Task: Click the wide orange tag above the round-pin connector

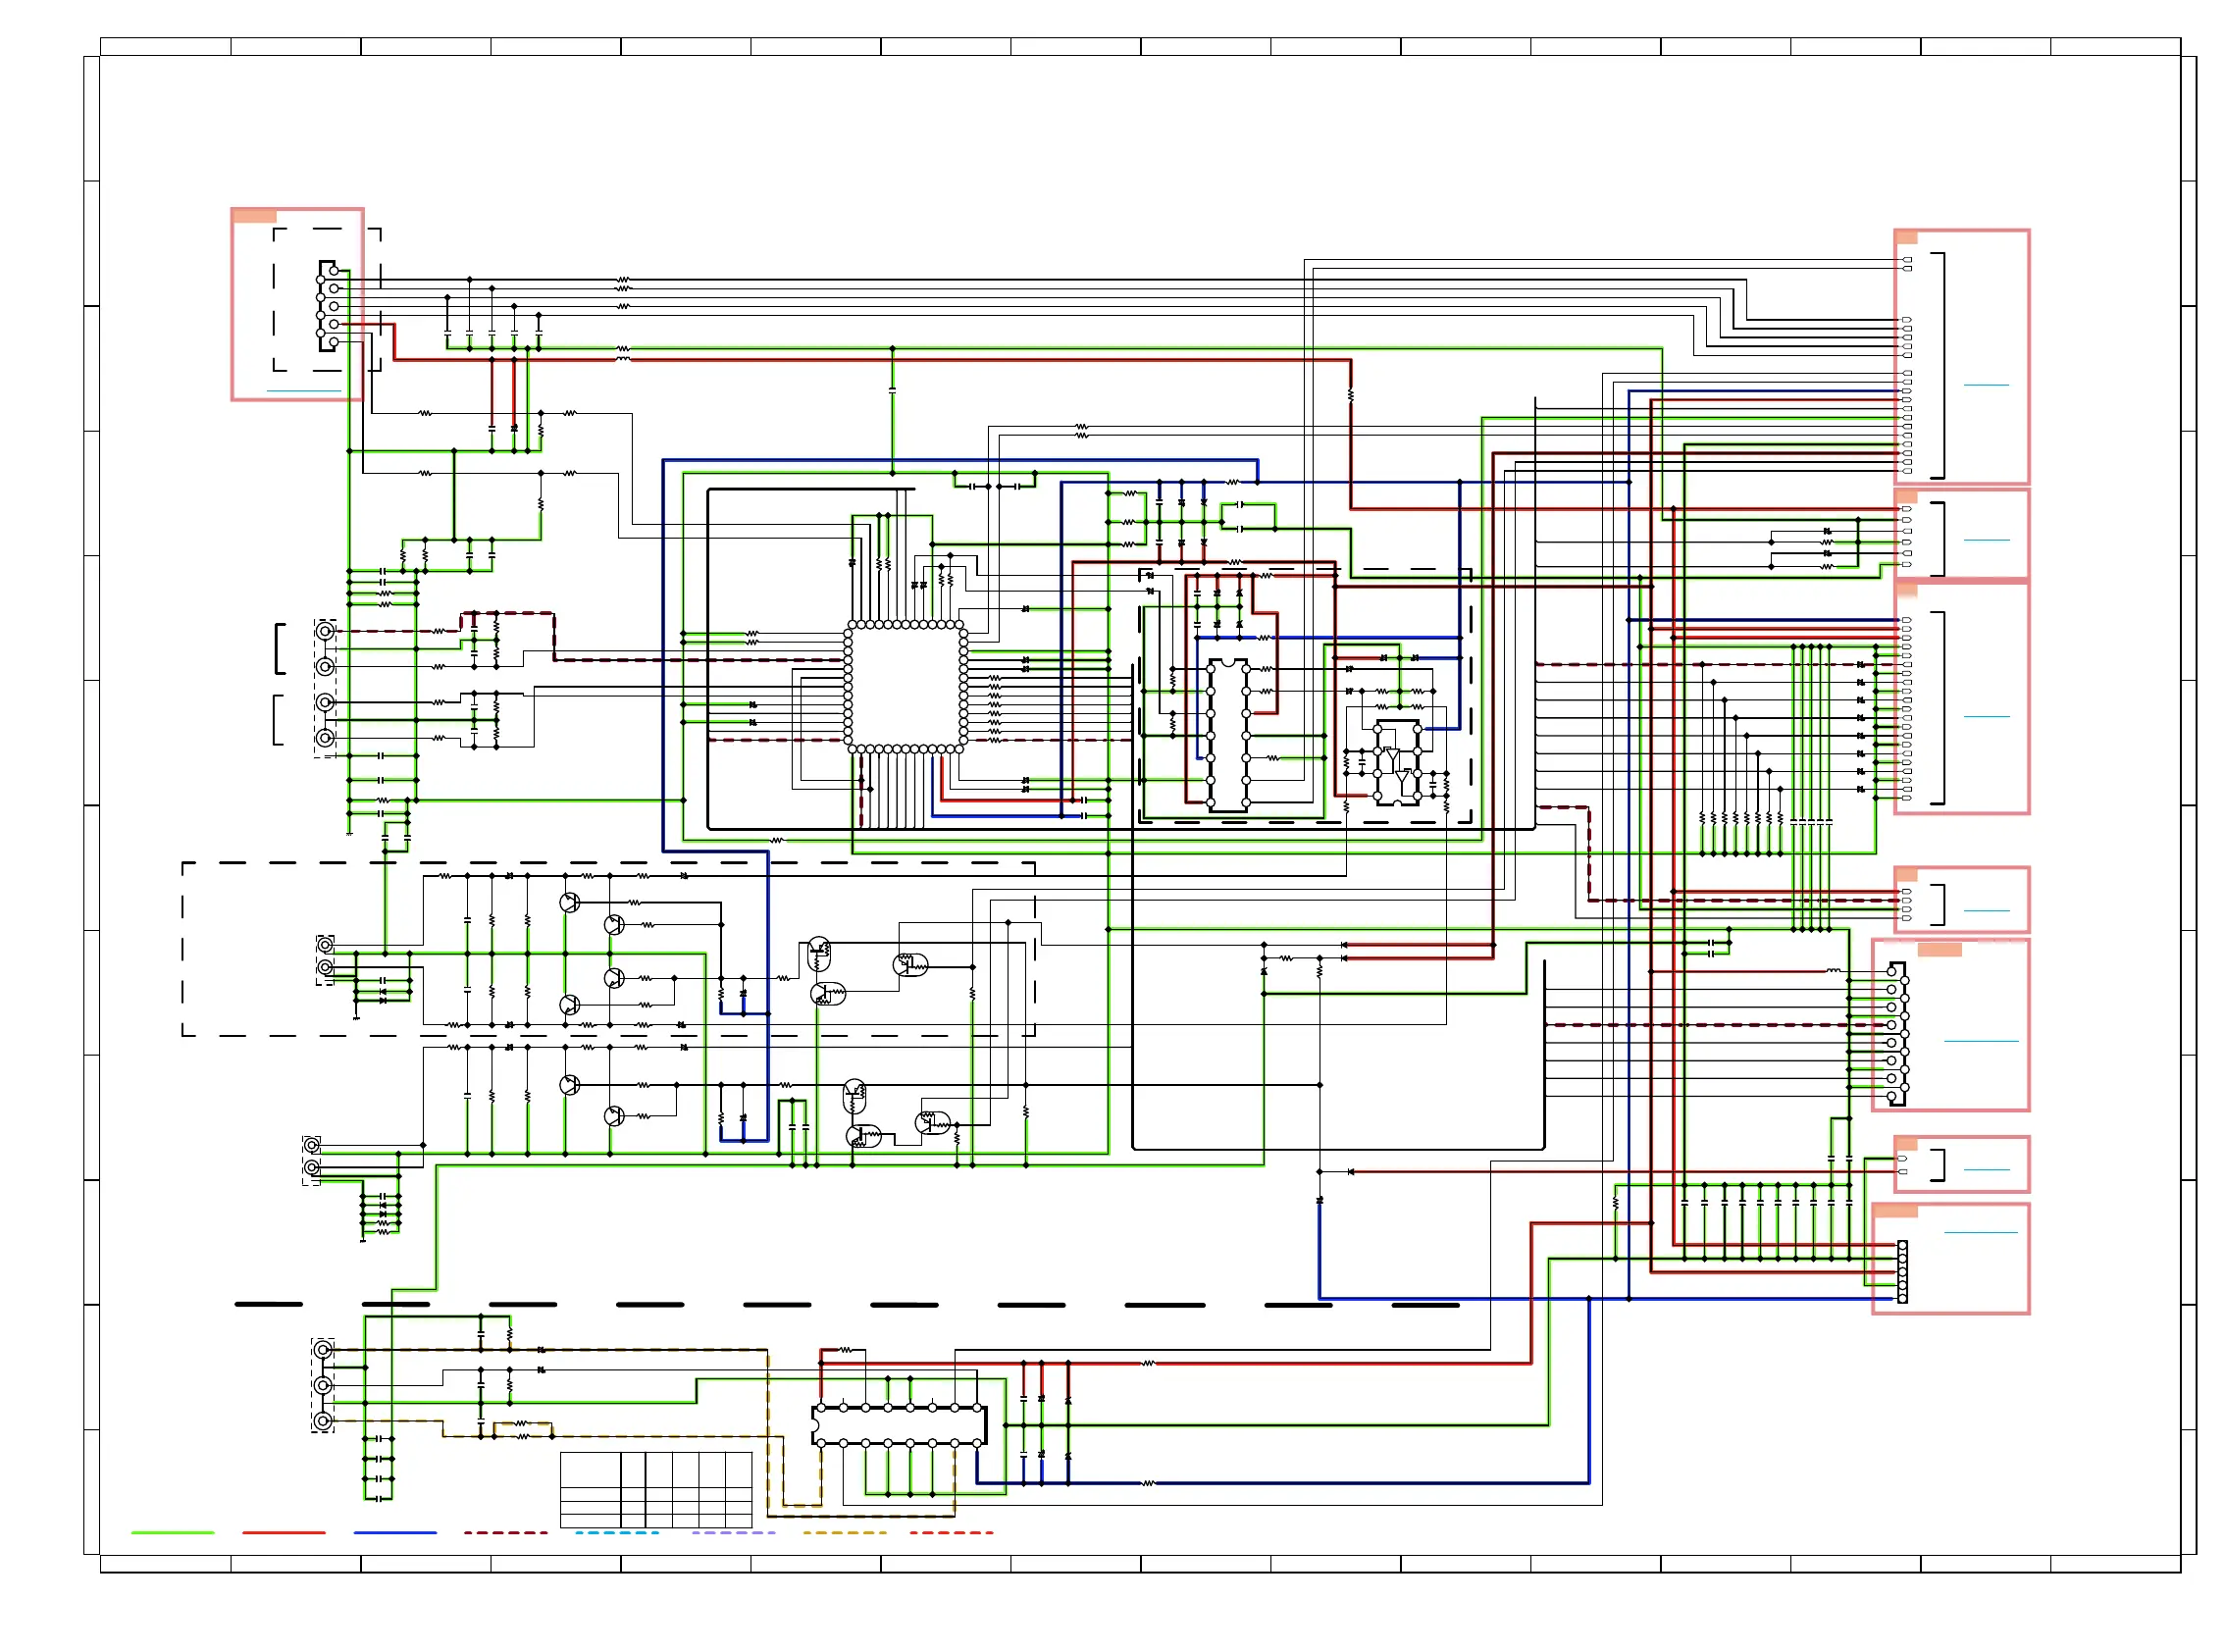Action: pyautogui.click(x=1939, y=949)
